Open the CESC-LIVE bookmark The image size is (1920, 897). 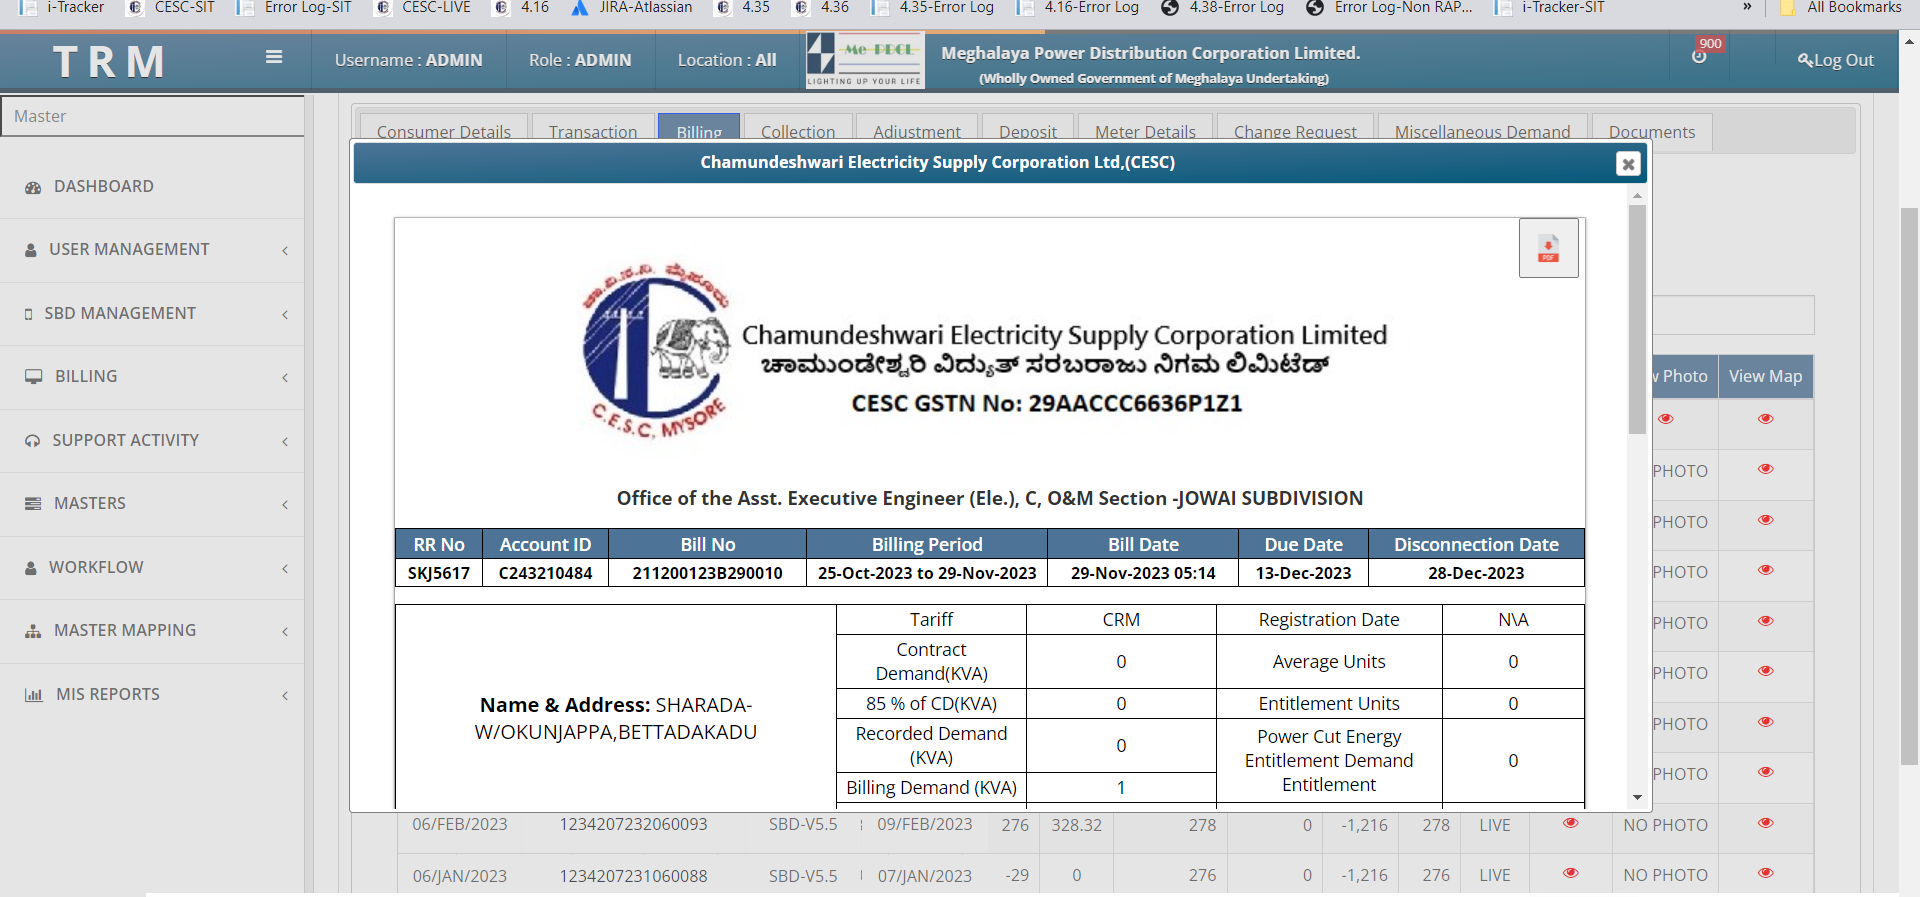click(x=423, y=8)
